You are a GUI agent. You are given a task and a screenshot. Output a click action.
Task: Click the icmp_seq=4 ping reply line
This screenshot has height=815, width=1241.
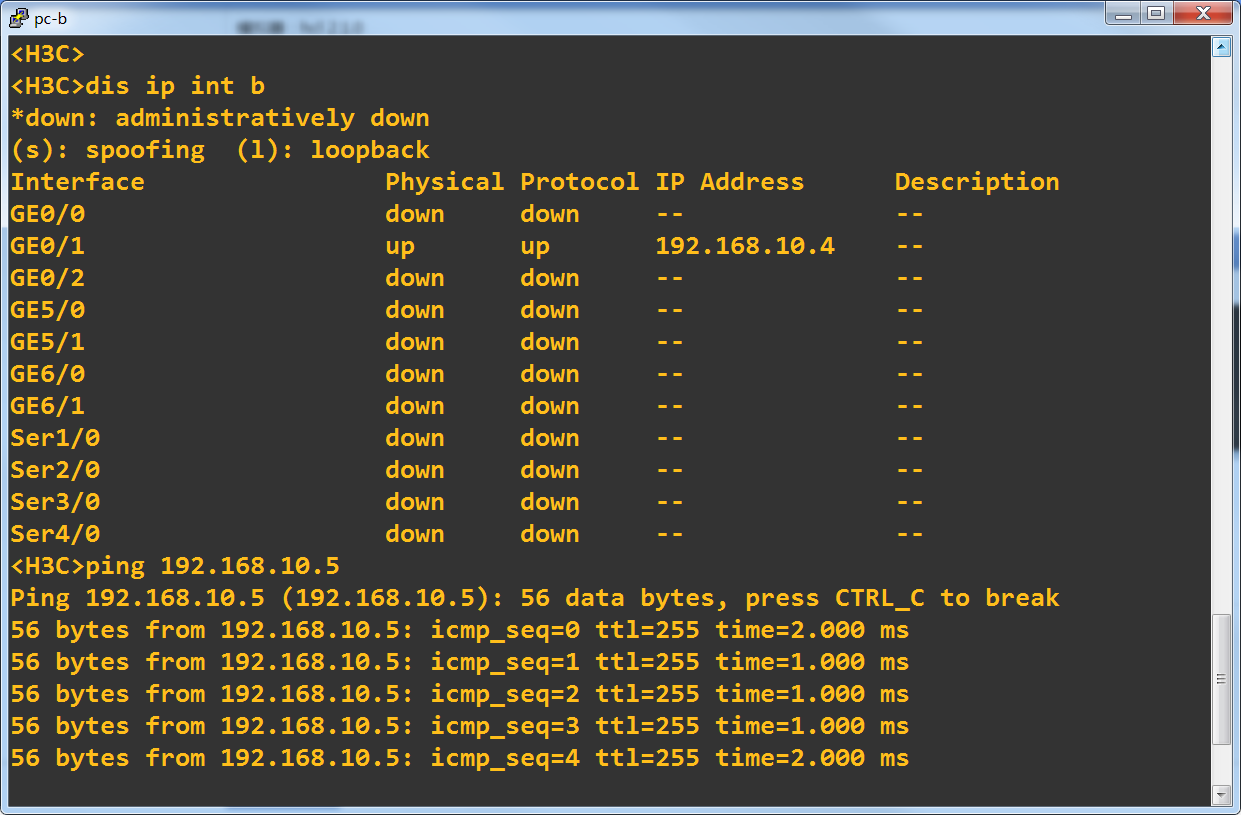(460, 758)
